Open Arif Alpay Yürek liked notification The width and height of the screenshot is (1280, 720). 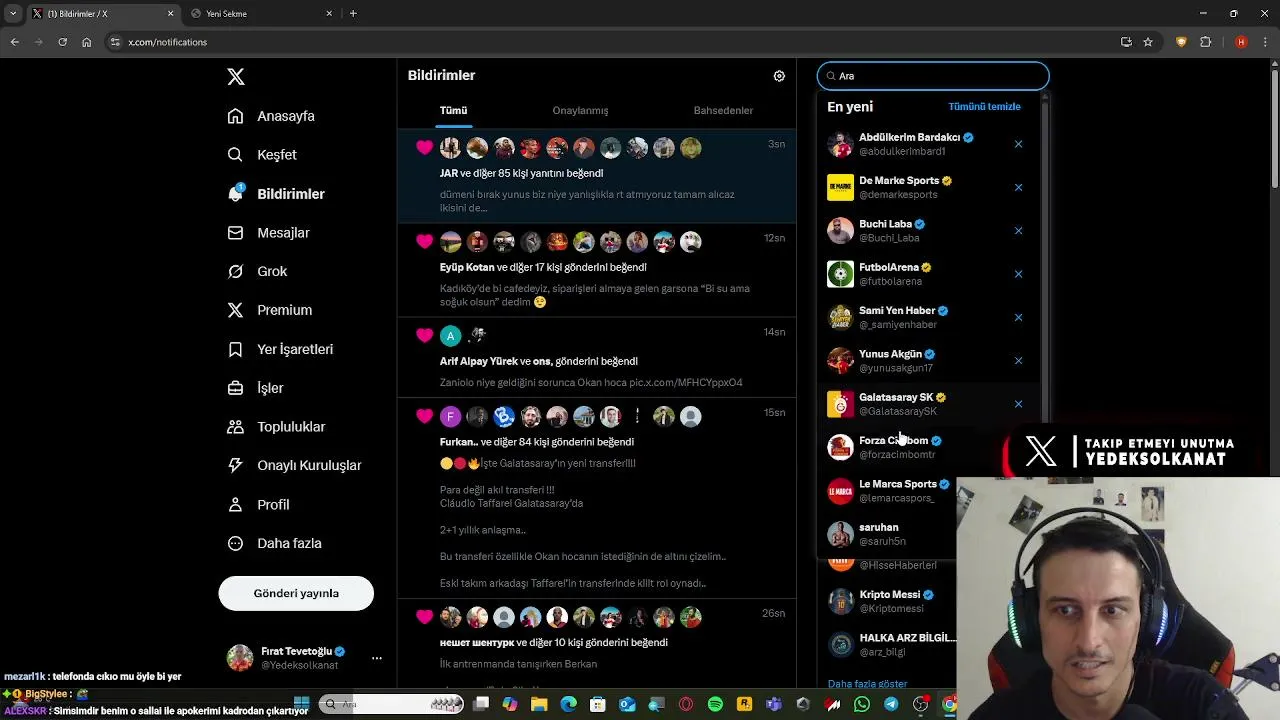coord(597,358)
